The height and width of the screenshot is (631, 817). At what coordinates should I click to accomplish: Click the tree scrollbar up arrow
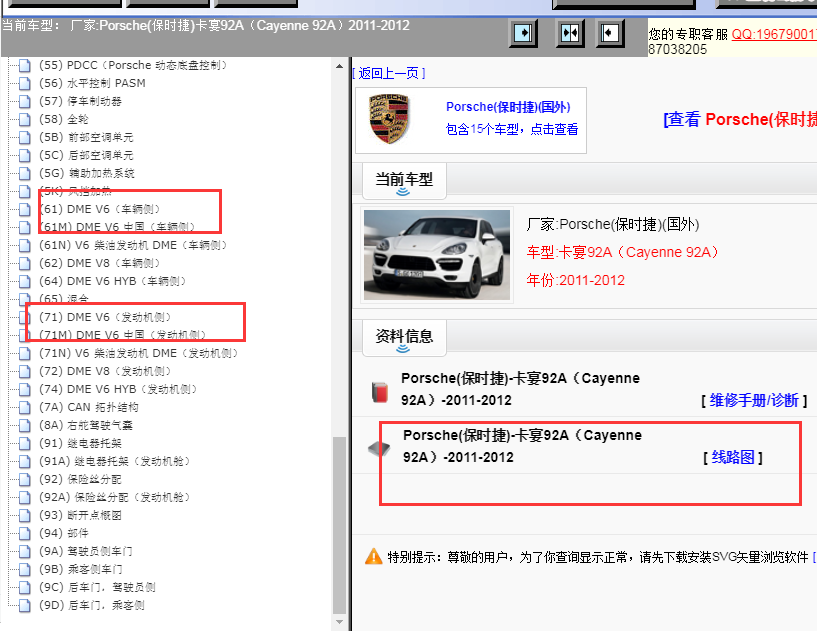[339, 66]
